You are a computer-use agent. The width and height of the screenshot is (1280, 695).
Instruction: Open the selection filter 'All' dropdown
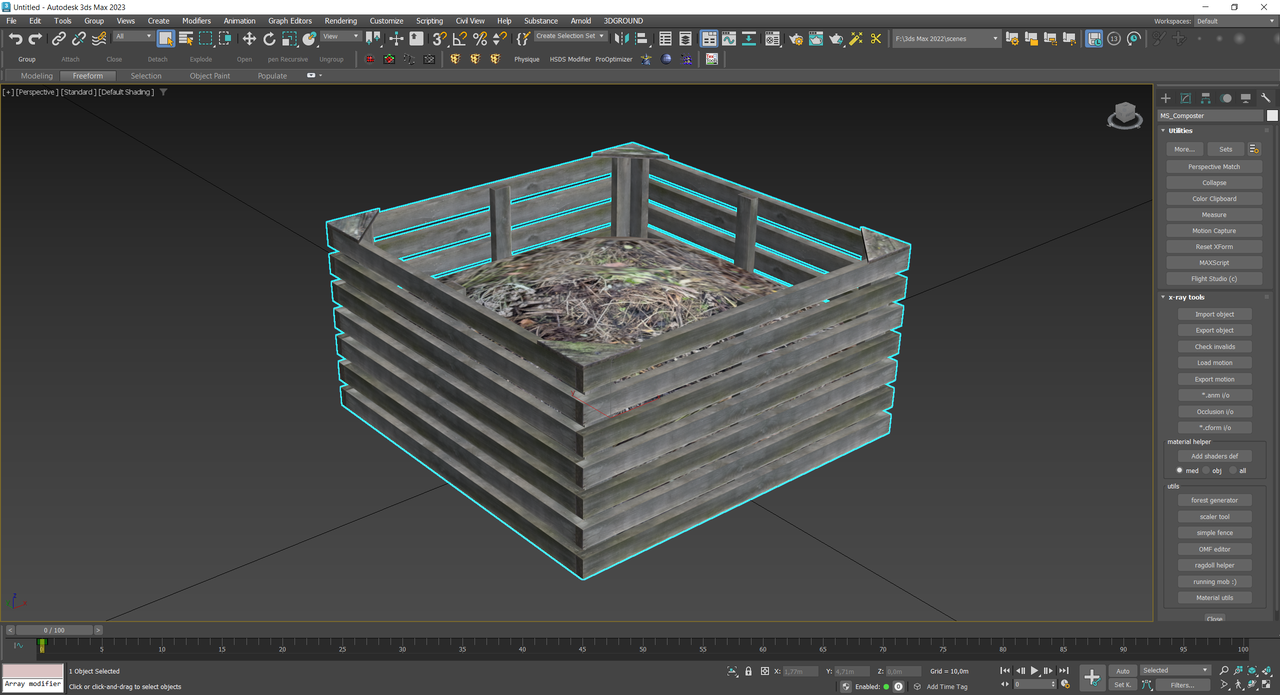tap(133, 37)
